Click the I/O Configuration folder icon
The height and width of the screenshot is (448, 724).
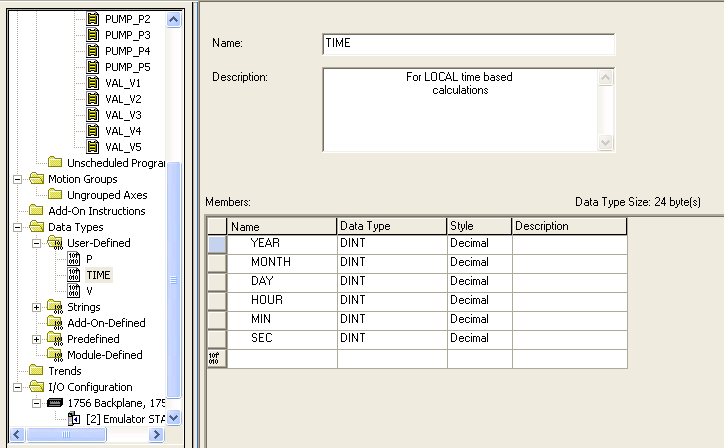click(36, 387)
